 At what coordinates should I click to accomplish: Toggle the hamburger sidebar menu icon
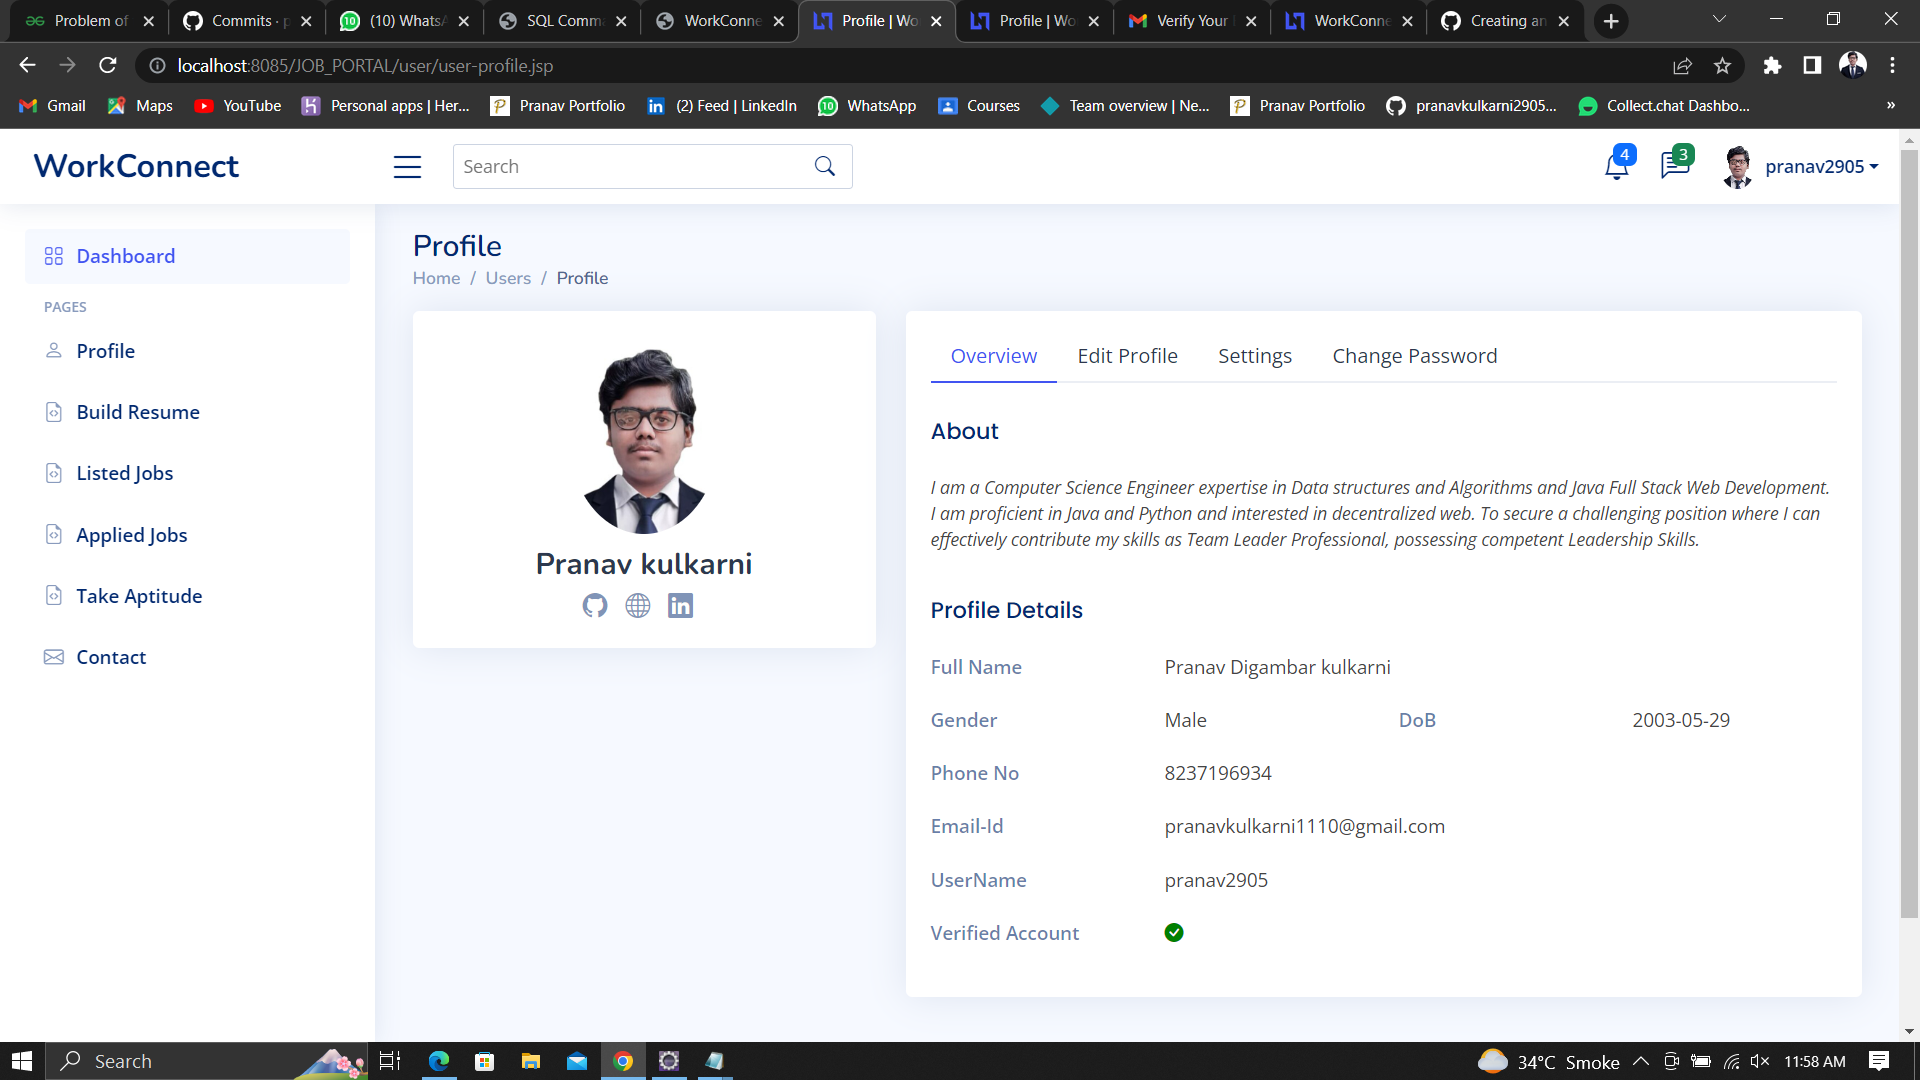point(407,167)
